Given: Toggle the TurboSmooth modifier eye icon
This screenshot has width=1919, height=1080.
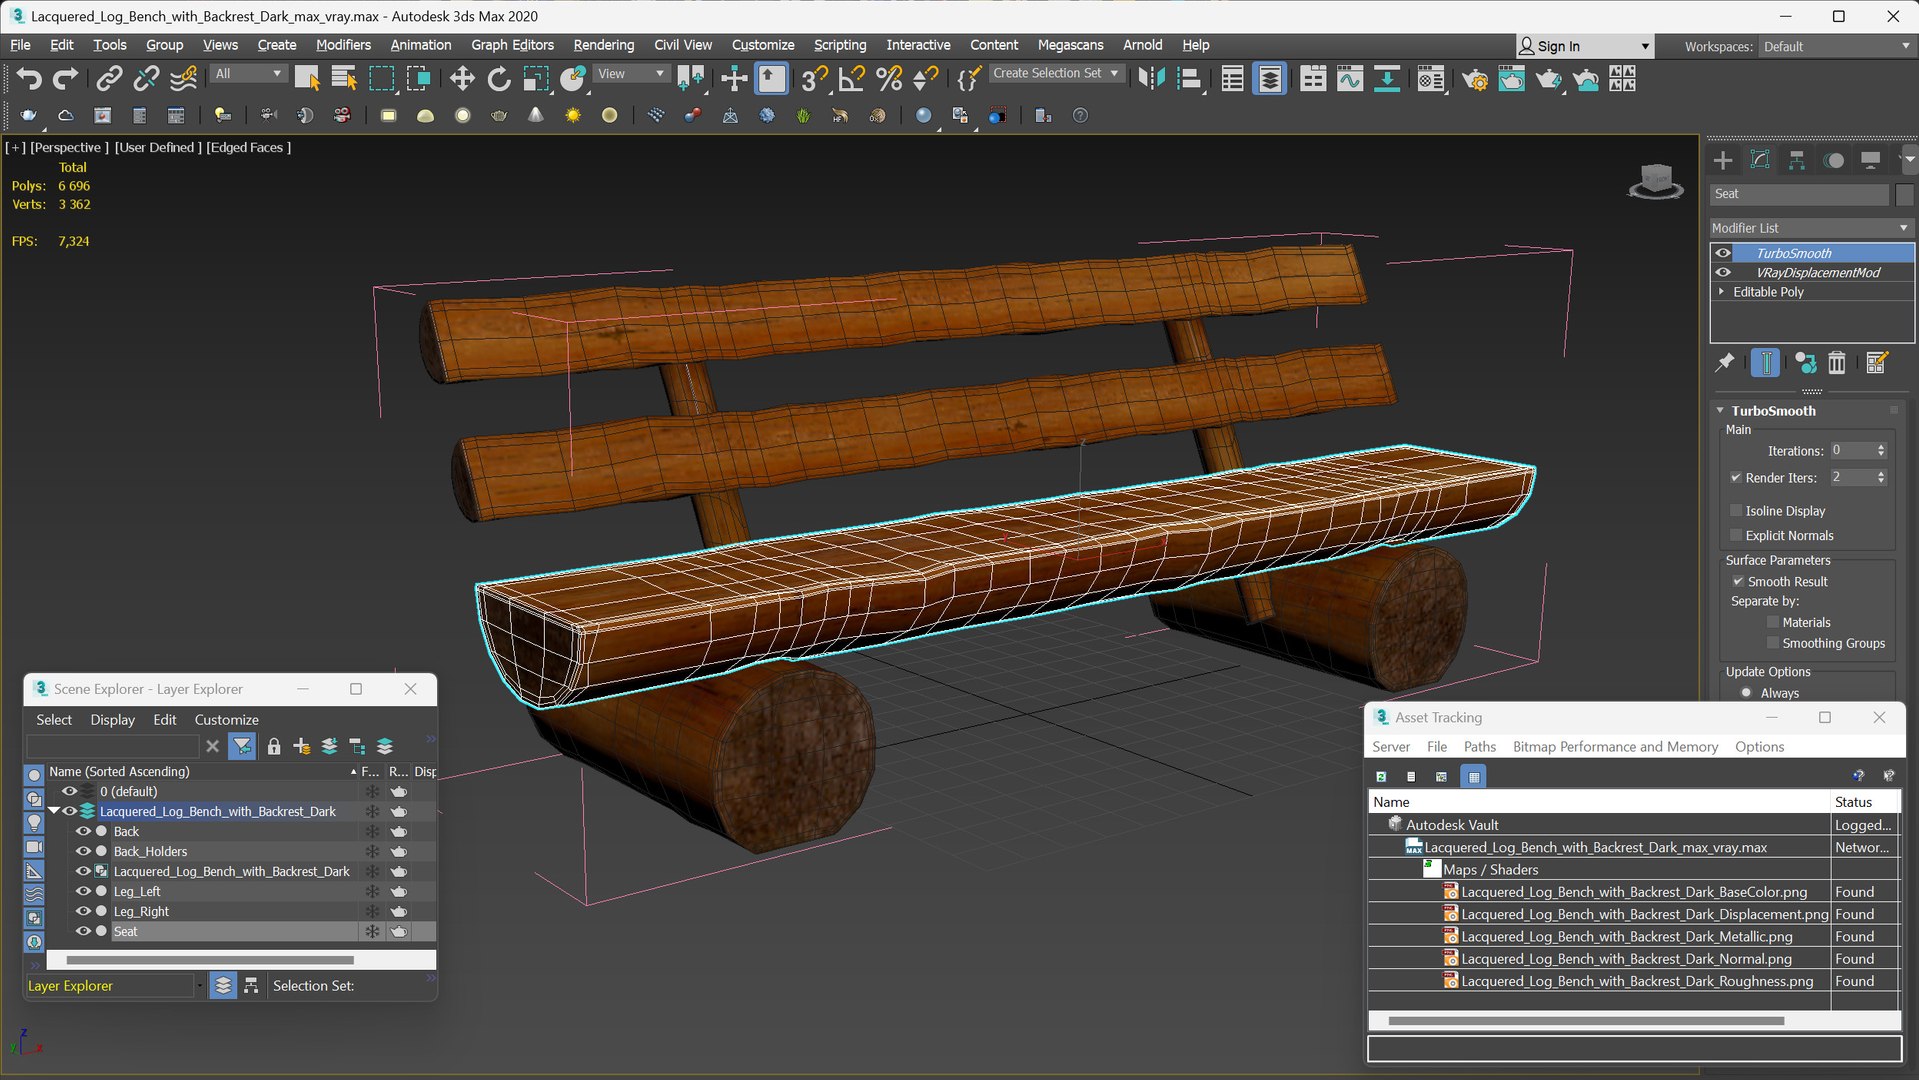Looking at the screenshot, I should tap(1723, 253).
